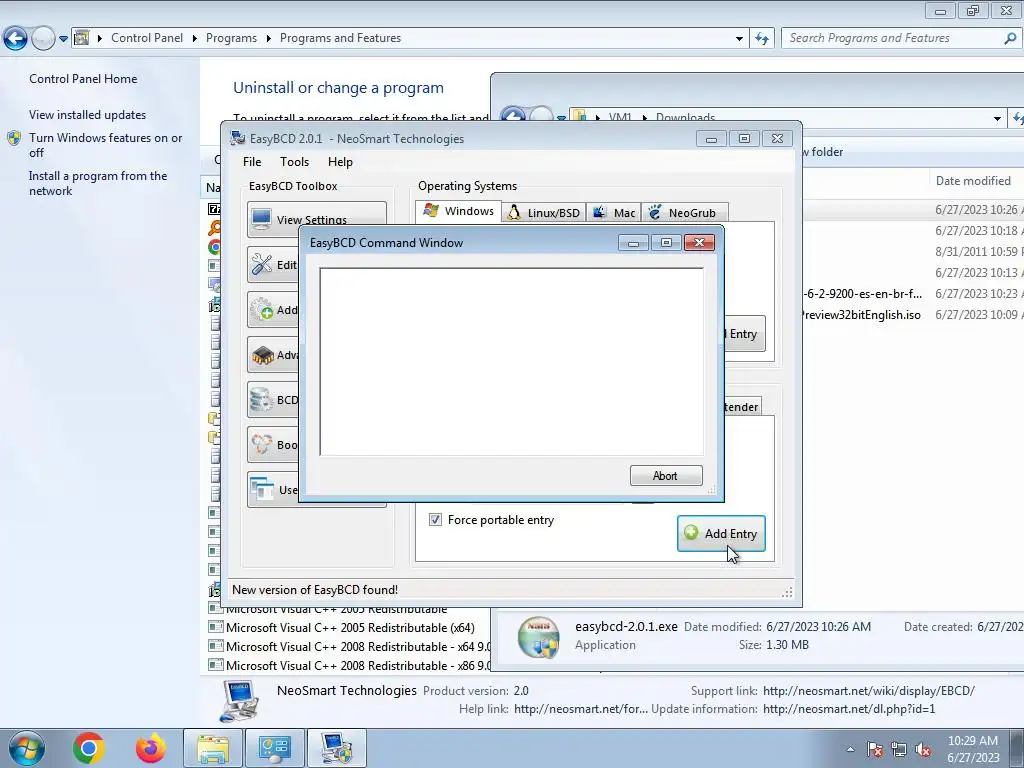Click the network icon in system tray
Screen dimensions: 1024x768
pyautogui.click(x=899, y=750)
